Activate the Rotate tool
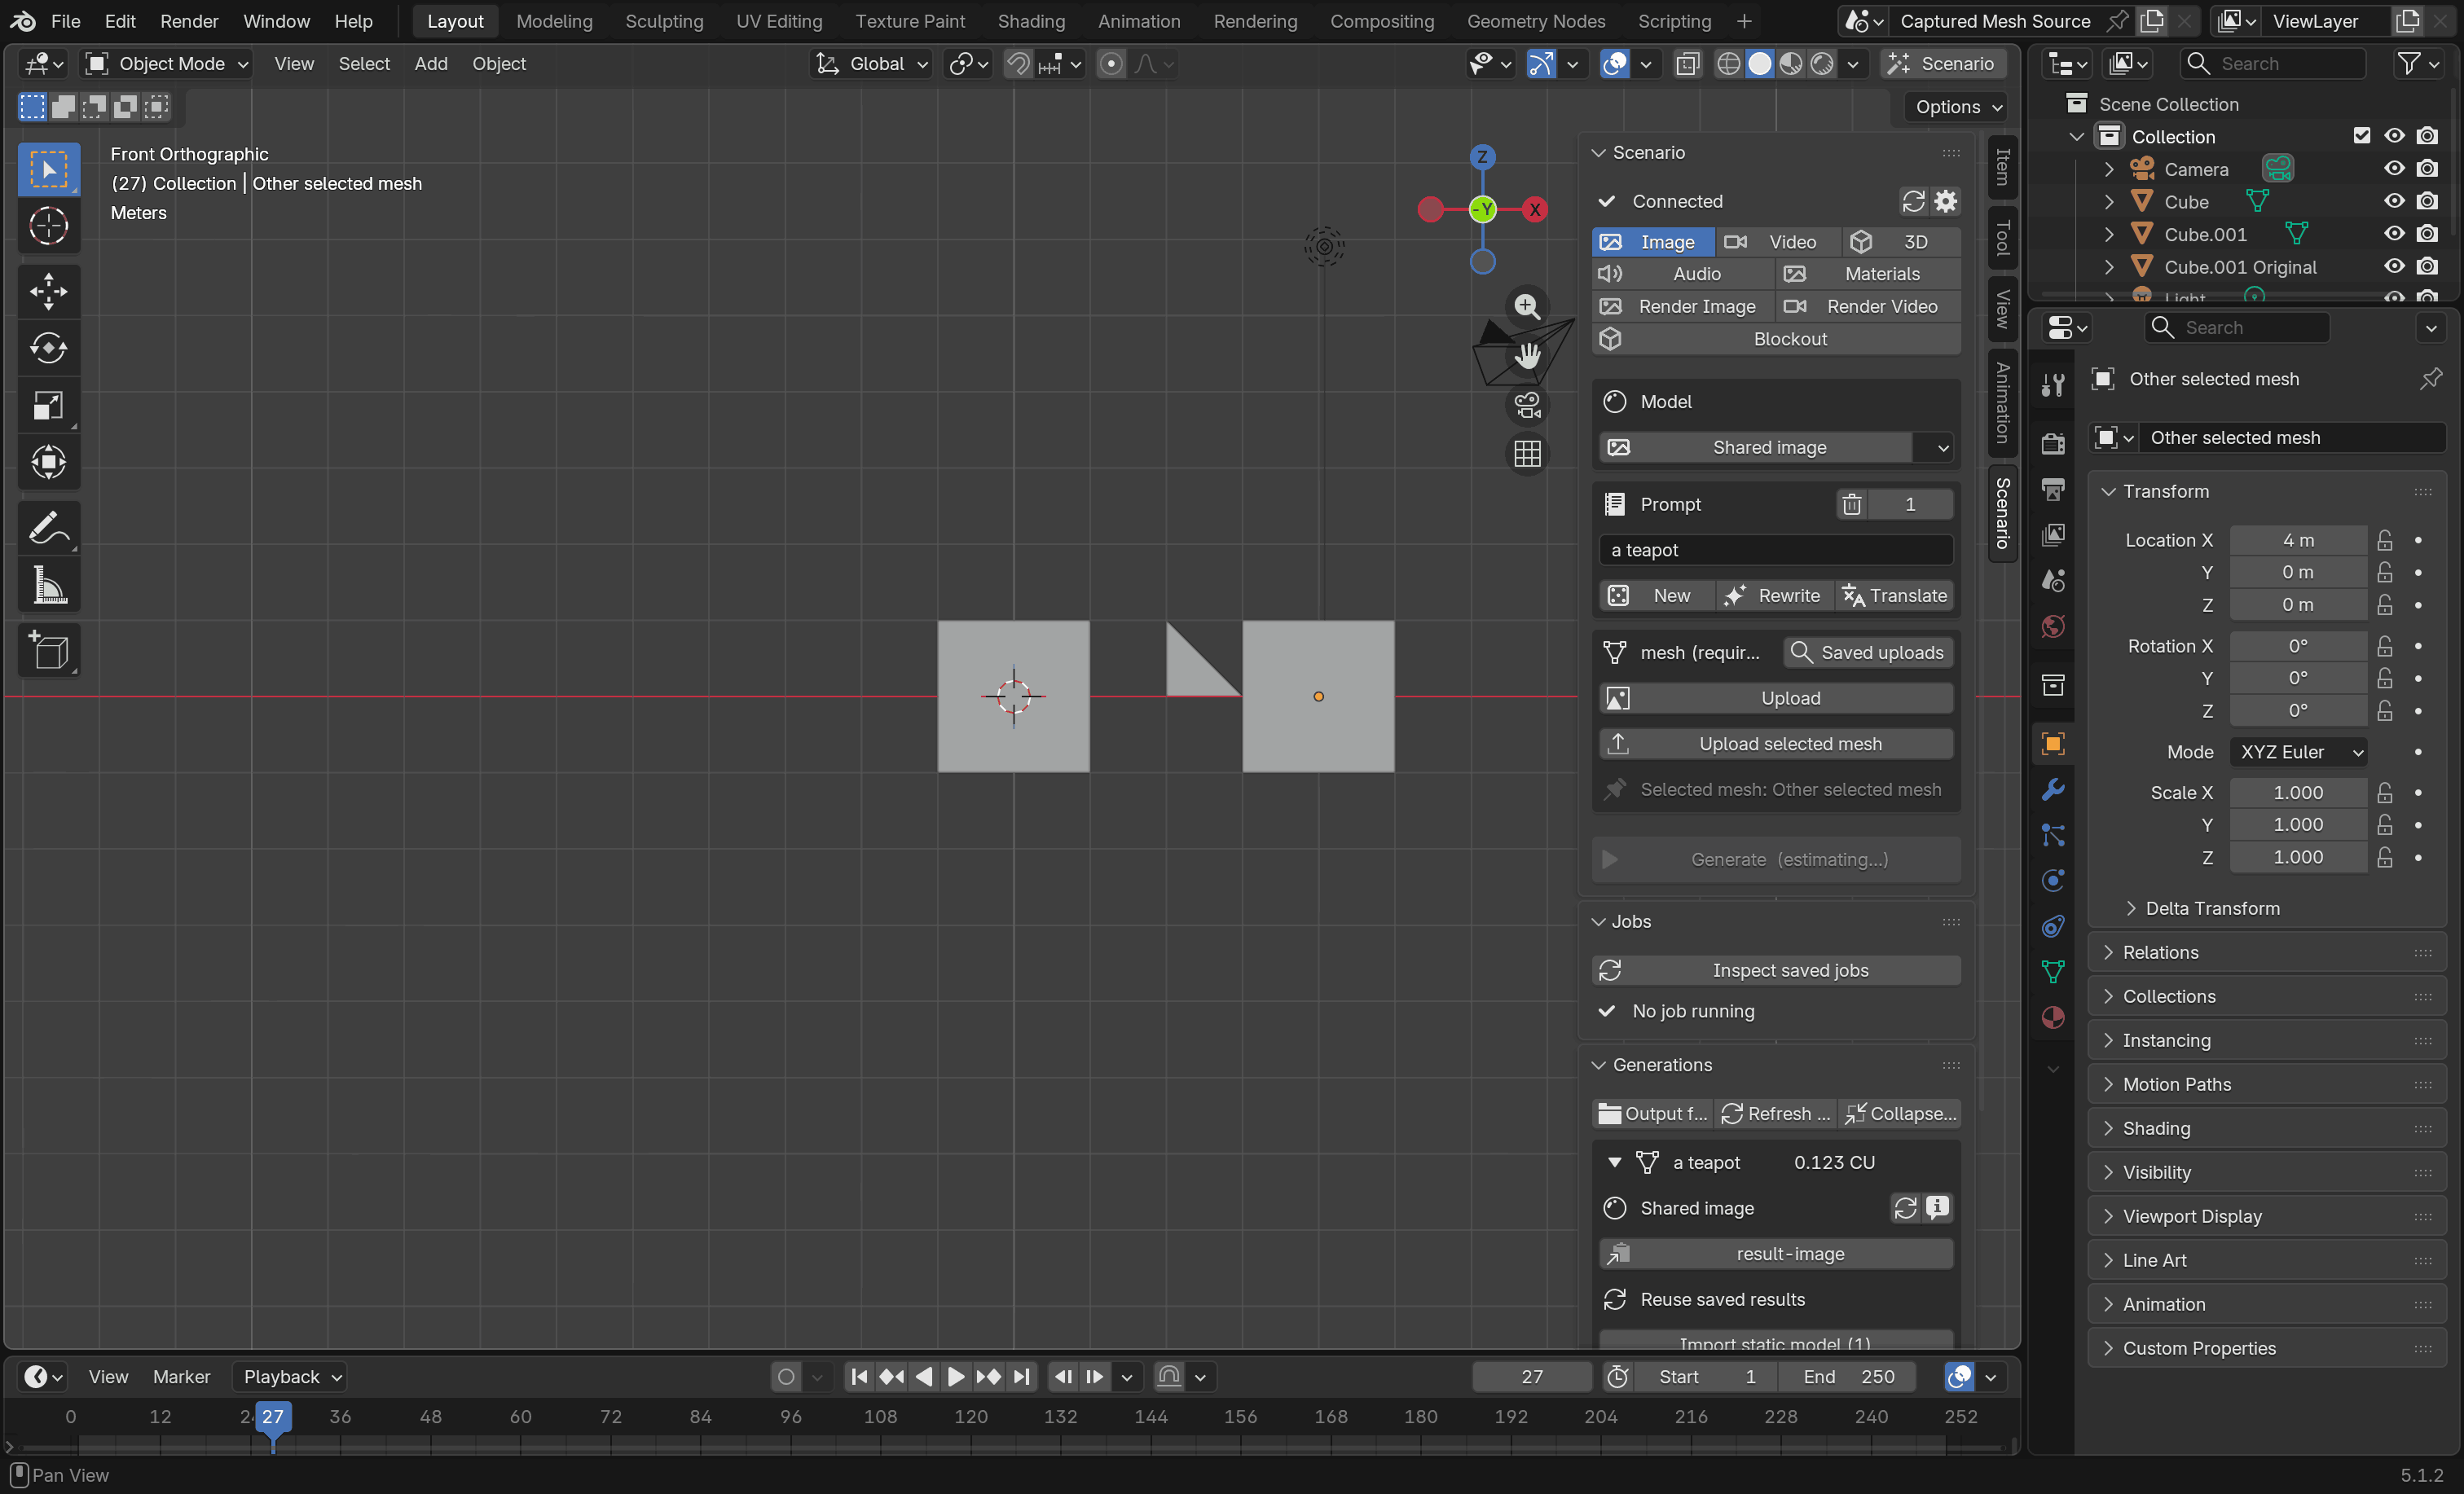Screen dimensions: 2464x1494 click(x=48, y=348)
